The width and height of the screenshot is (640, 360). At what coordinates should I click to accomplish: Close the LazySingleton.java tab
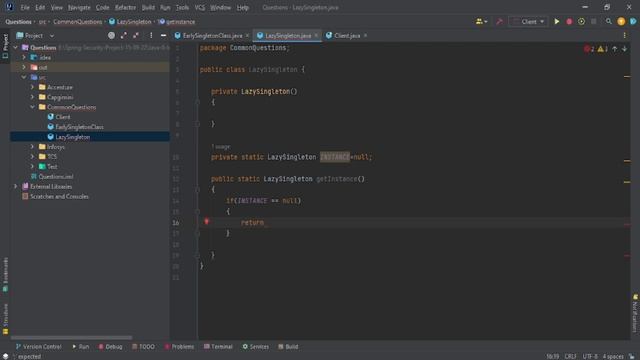[x=316, y=36]
